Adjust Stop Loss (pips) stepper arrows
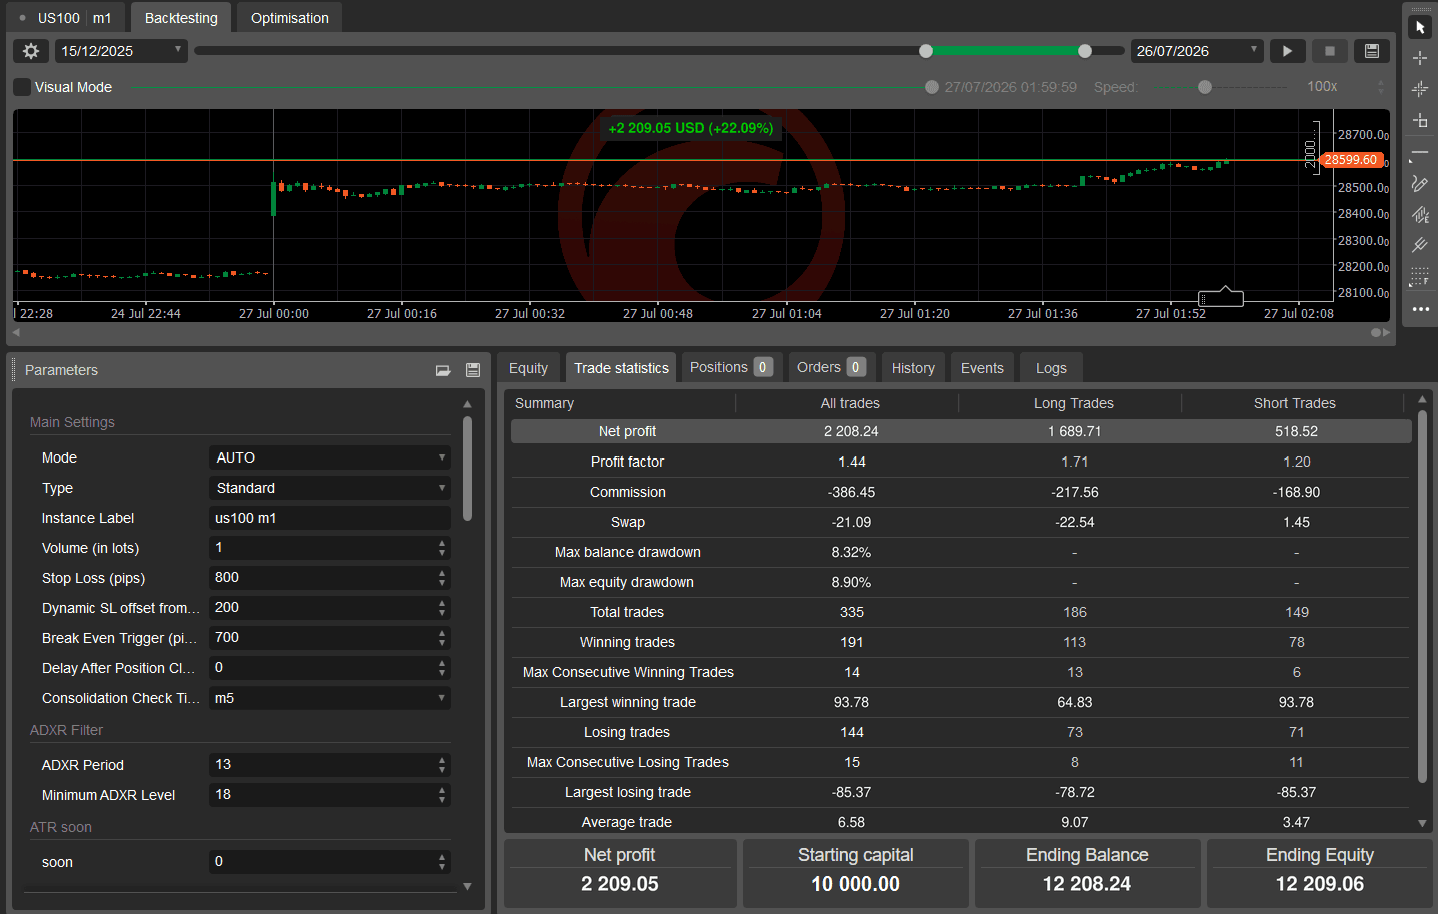Screen dimensions: 1438x914 tap(442, 578)
